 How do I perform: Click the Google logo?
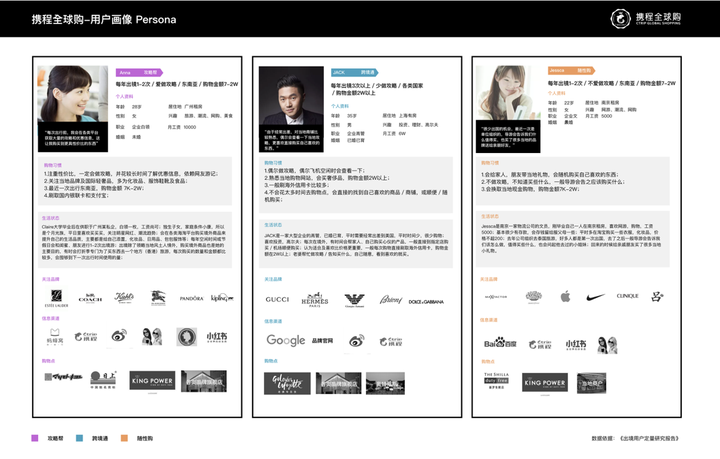coord(286,340)
